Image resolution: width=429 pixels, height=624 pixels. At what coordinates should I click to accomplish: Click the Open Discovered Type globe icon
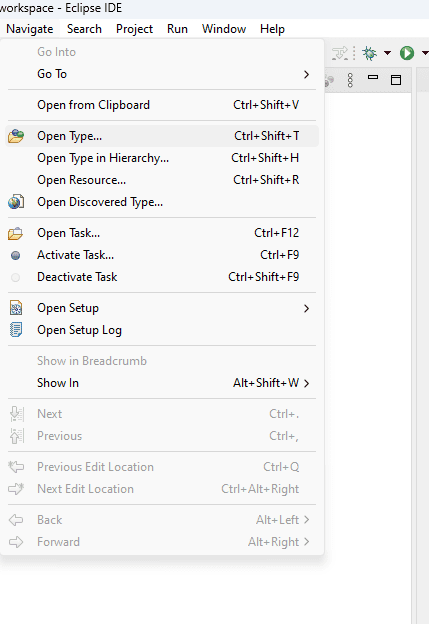pyautogui.click(x=16, y=202)
